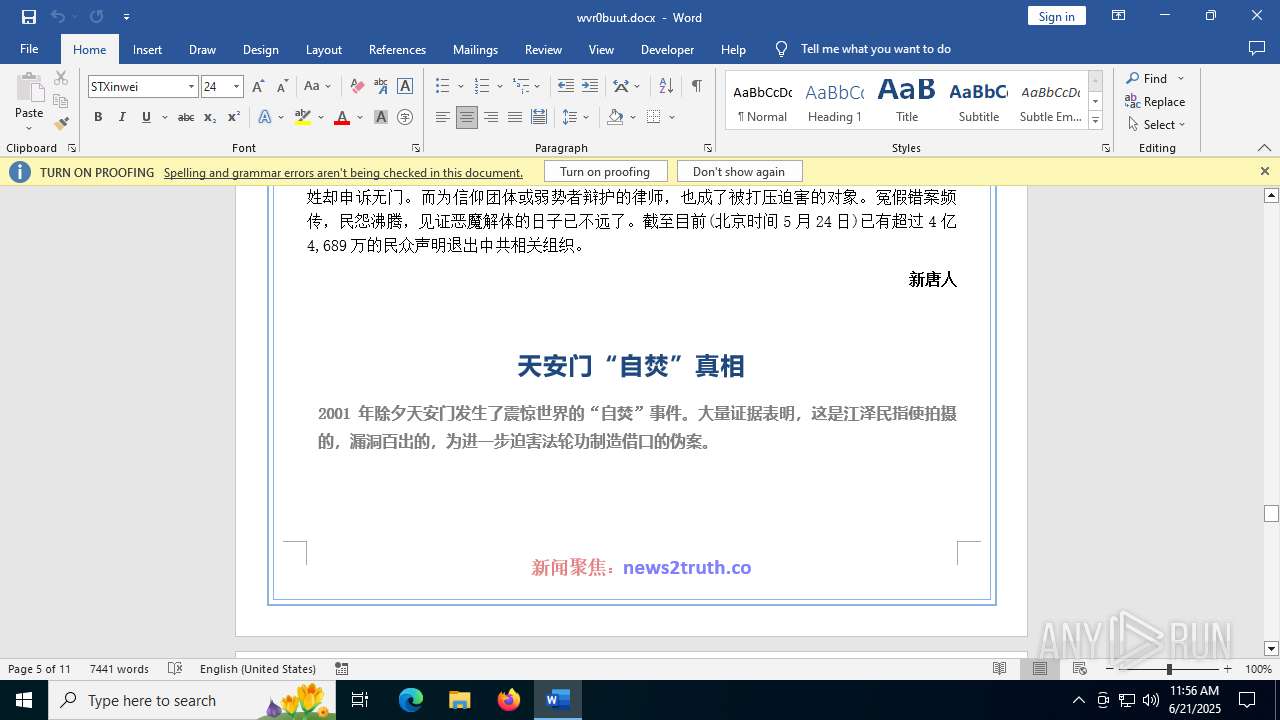This screenshot has width=1280, height=720.
Task: Open the File tab
Action: pyautogui.click(x=29, y=49)
